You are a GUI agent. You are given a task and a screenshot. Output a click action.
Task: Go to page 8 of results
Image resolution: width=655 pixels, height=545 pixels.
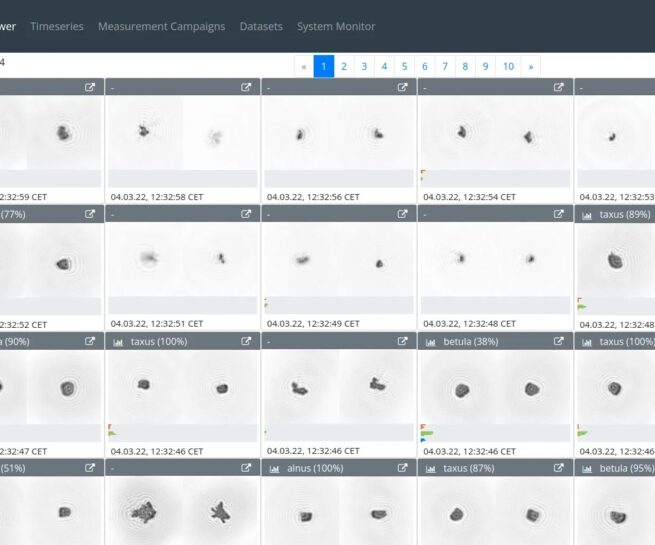pyautogui.click(x=465, y=66)
